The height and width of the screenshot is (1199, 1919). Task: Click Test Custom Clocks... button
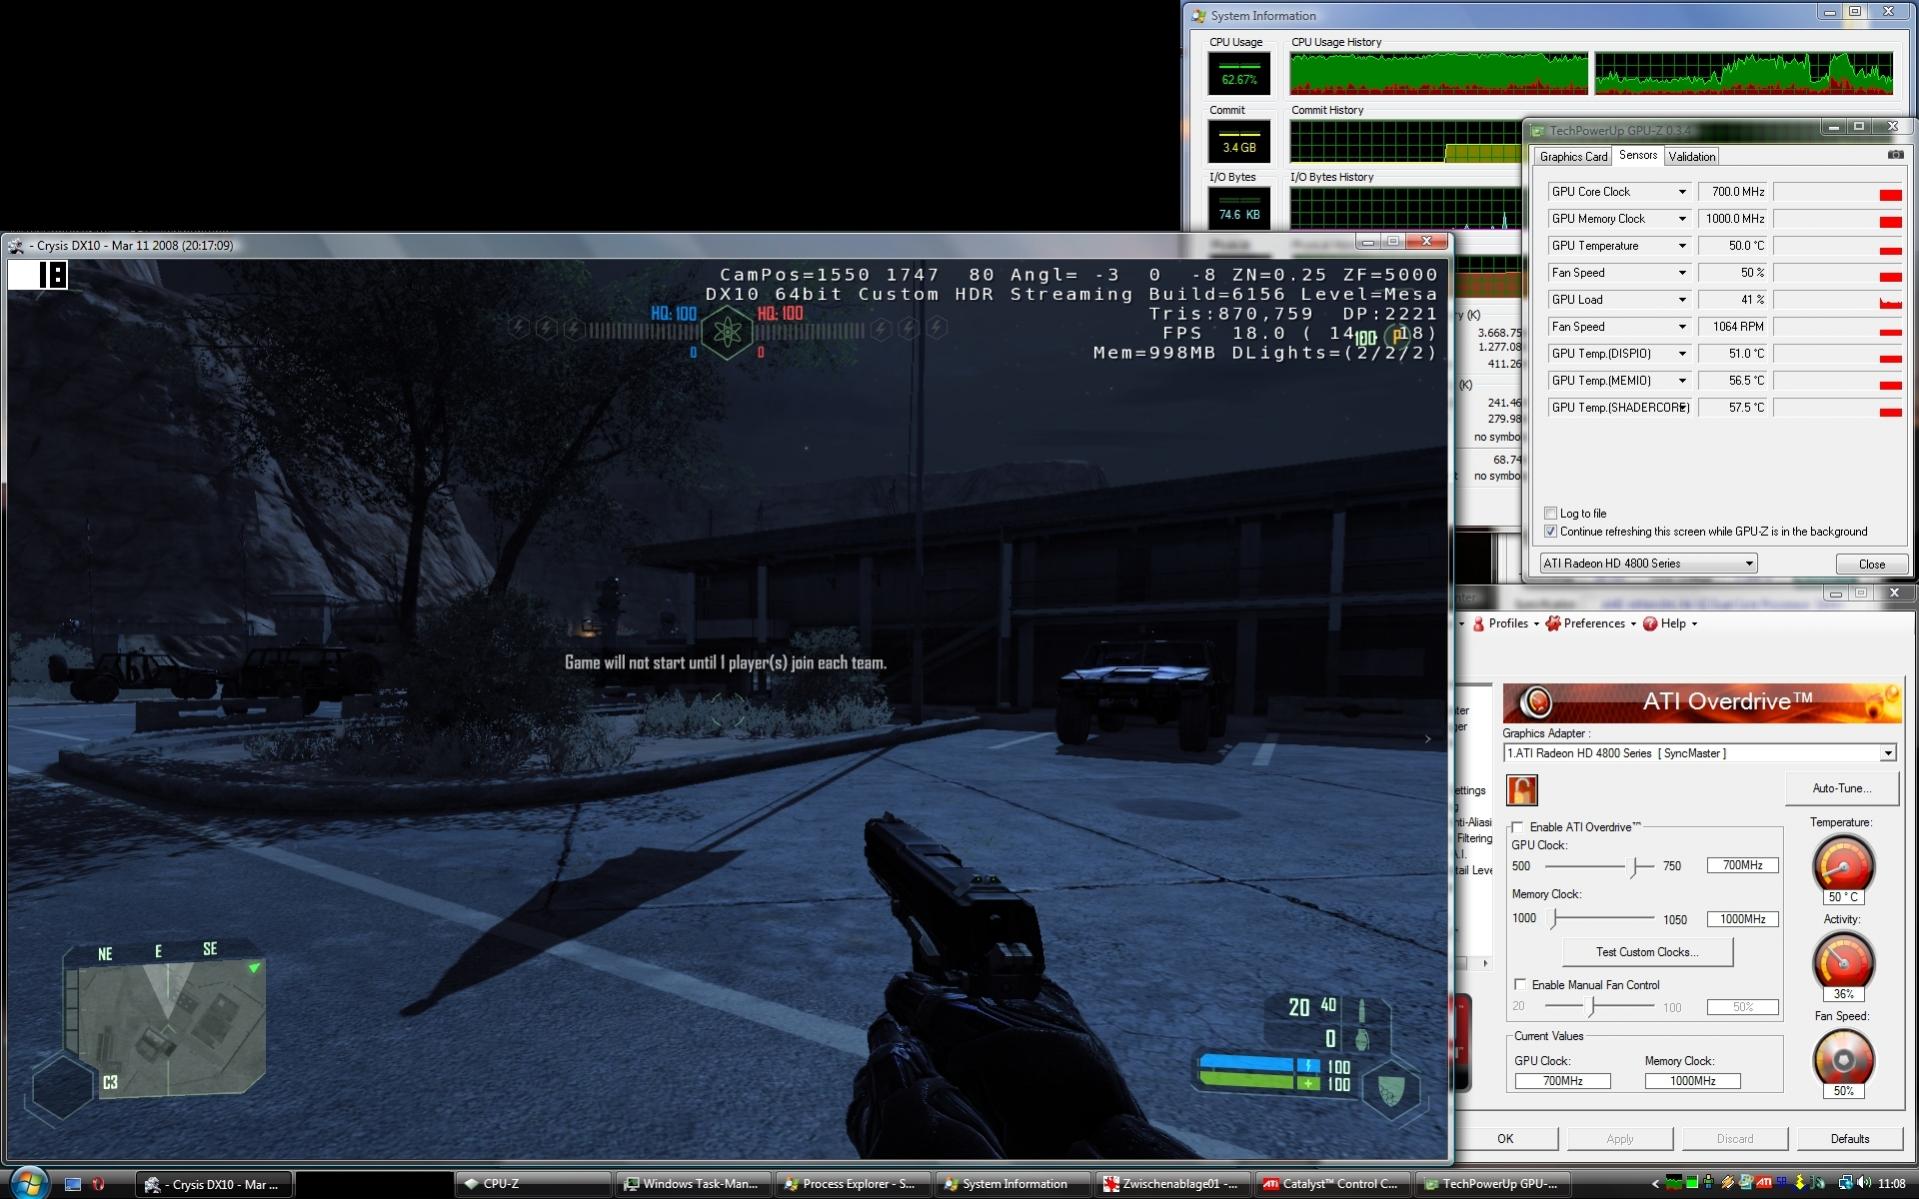coord(1647,952)
